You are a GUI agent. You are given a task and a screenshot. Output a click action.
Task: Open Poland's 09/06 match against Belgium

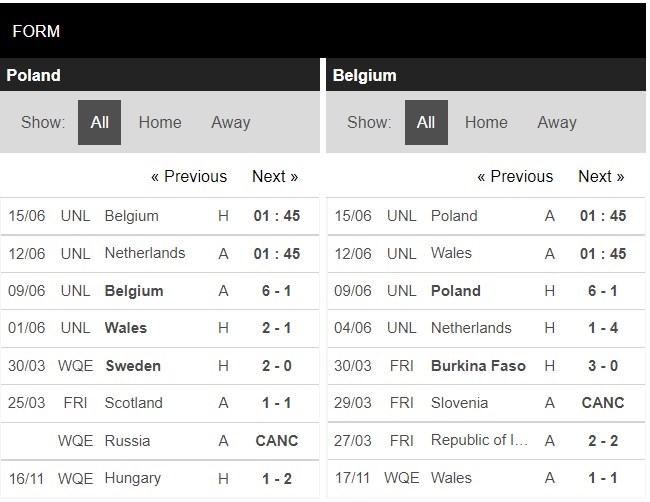pyautogui.click(x=160, y=291)
